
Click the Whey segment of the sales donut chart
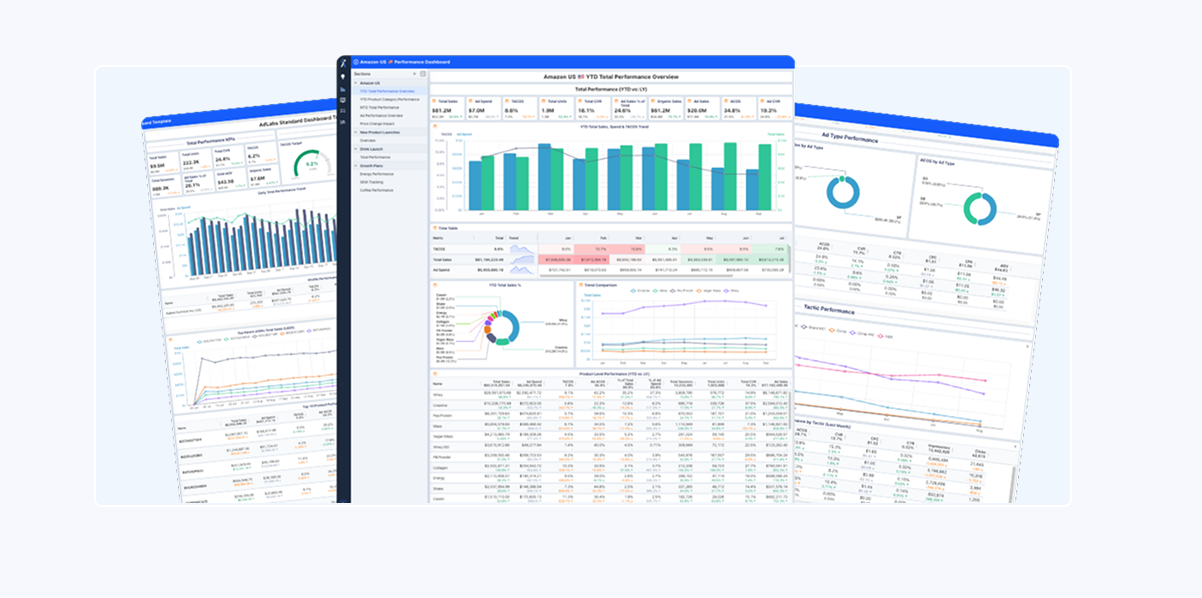tap(514, 326)
